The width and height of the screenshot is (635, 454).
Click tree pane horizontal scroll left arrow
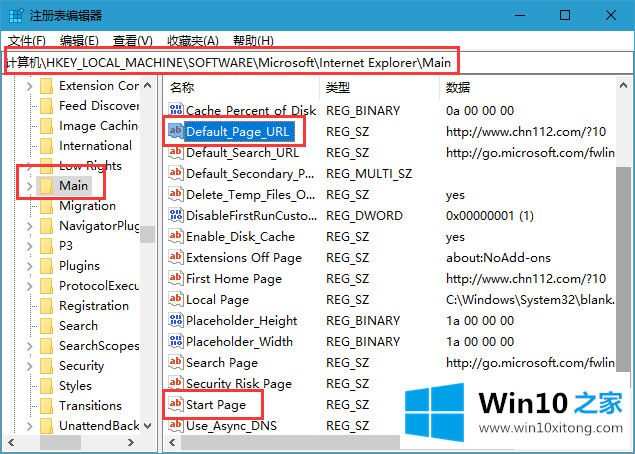[x=11, y=443]
